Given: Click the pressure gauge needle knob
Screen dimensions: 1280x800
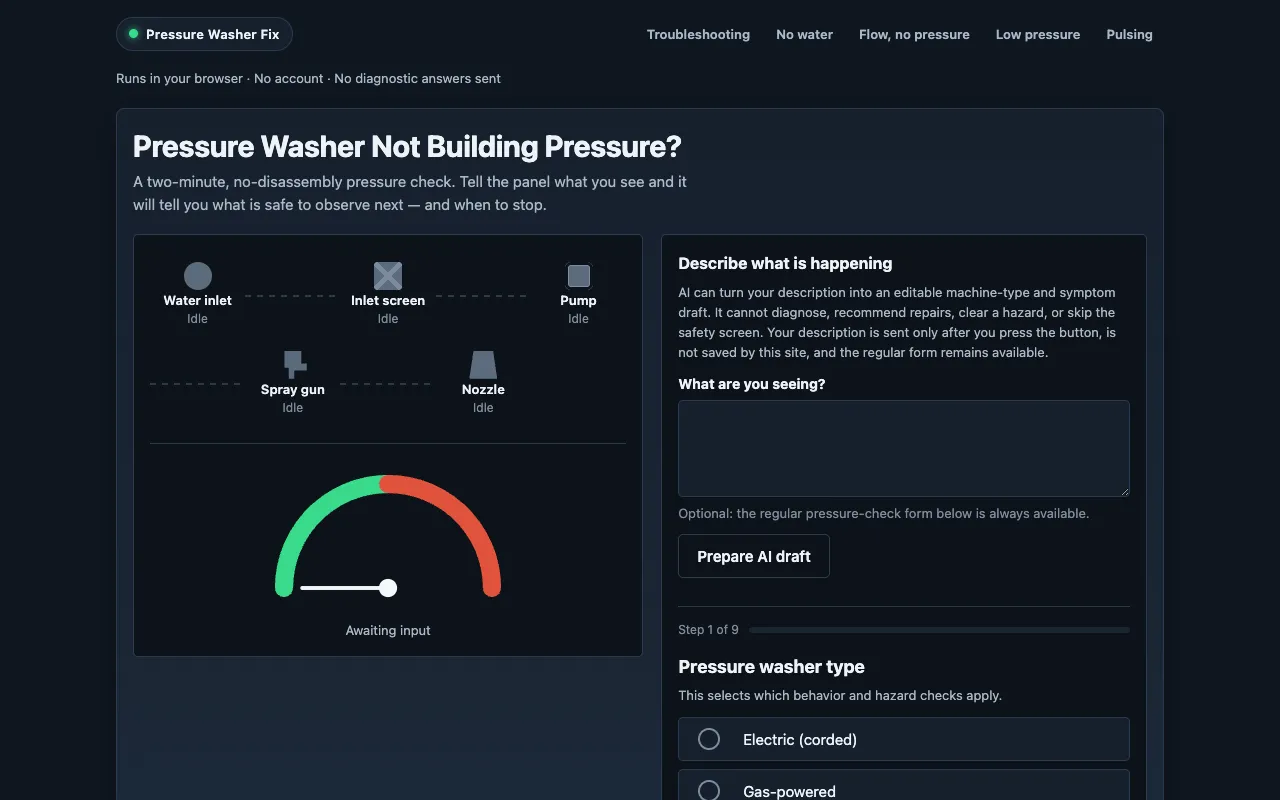Looking at the screenshot, I should [x=388, y=588].
